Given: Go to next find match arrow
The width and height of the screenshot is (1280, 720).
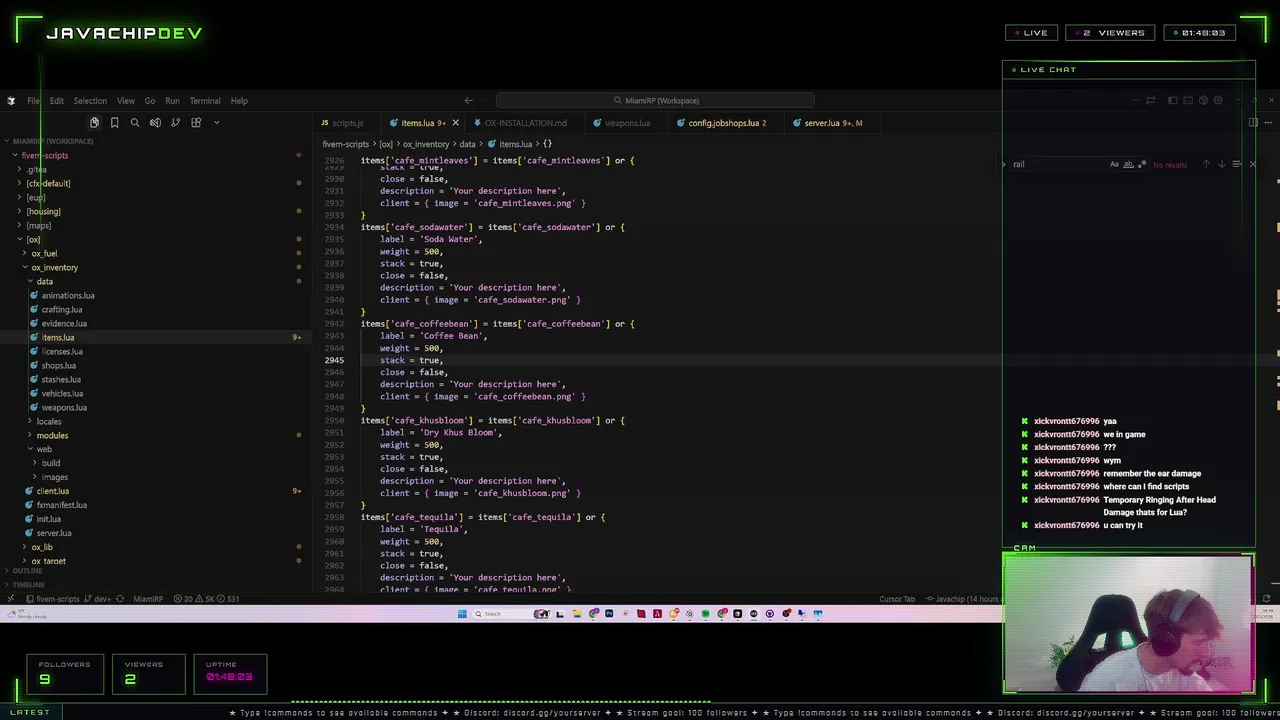Looking at the screenshot, I should [x=1221, y=164].
